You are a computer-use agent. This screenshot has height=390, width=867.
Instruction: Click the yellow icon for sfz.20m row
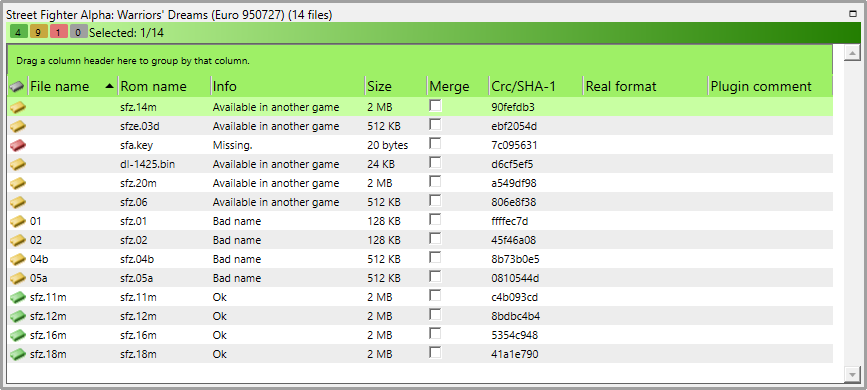point(18,183)
